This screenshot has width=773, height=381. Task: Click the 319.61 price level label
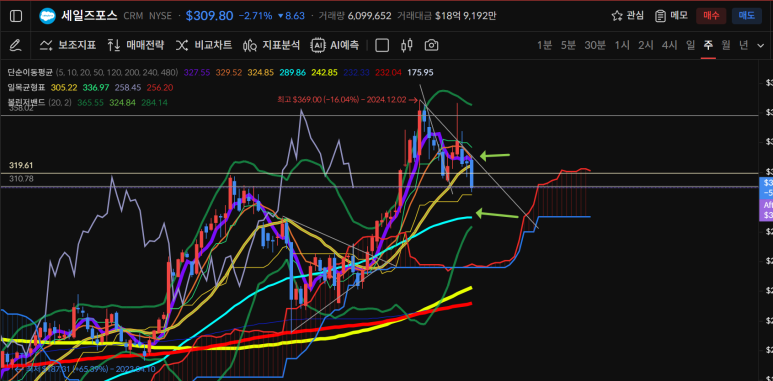click(x=21, y=165)
